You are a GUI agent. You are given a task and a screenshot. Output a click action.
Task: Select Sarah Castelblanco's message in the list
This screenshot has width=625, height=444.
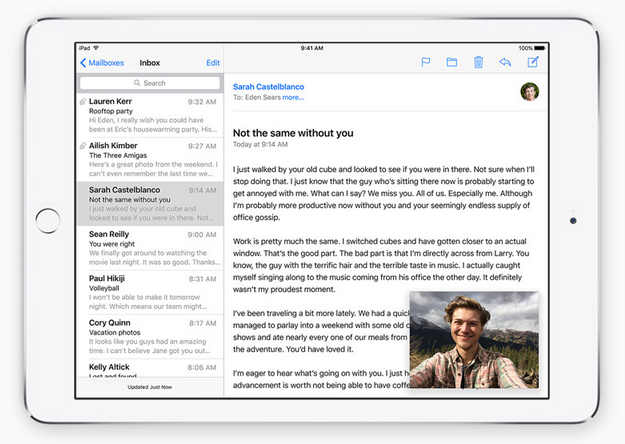coord(150,204)
